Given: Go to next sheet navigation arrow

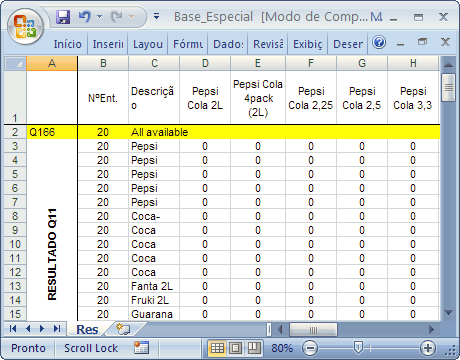Looking at the screenshot, I should [x=42, y=329].
